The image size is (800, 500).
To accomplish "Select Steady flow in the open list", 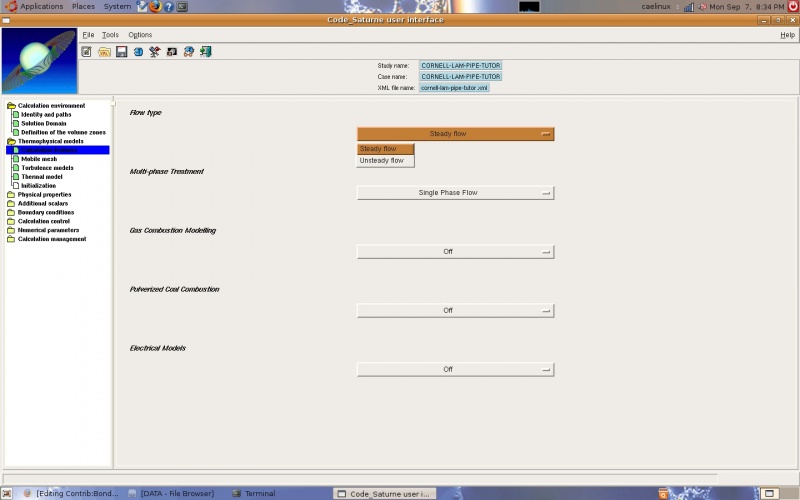I will 385,148.
